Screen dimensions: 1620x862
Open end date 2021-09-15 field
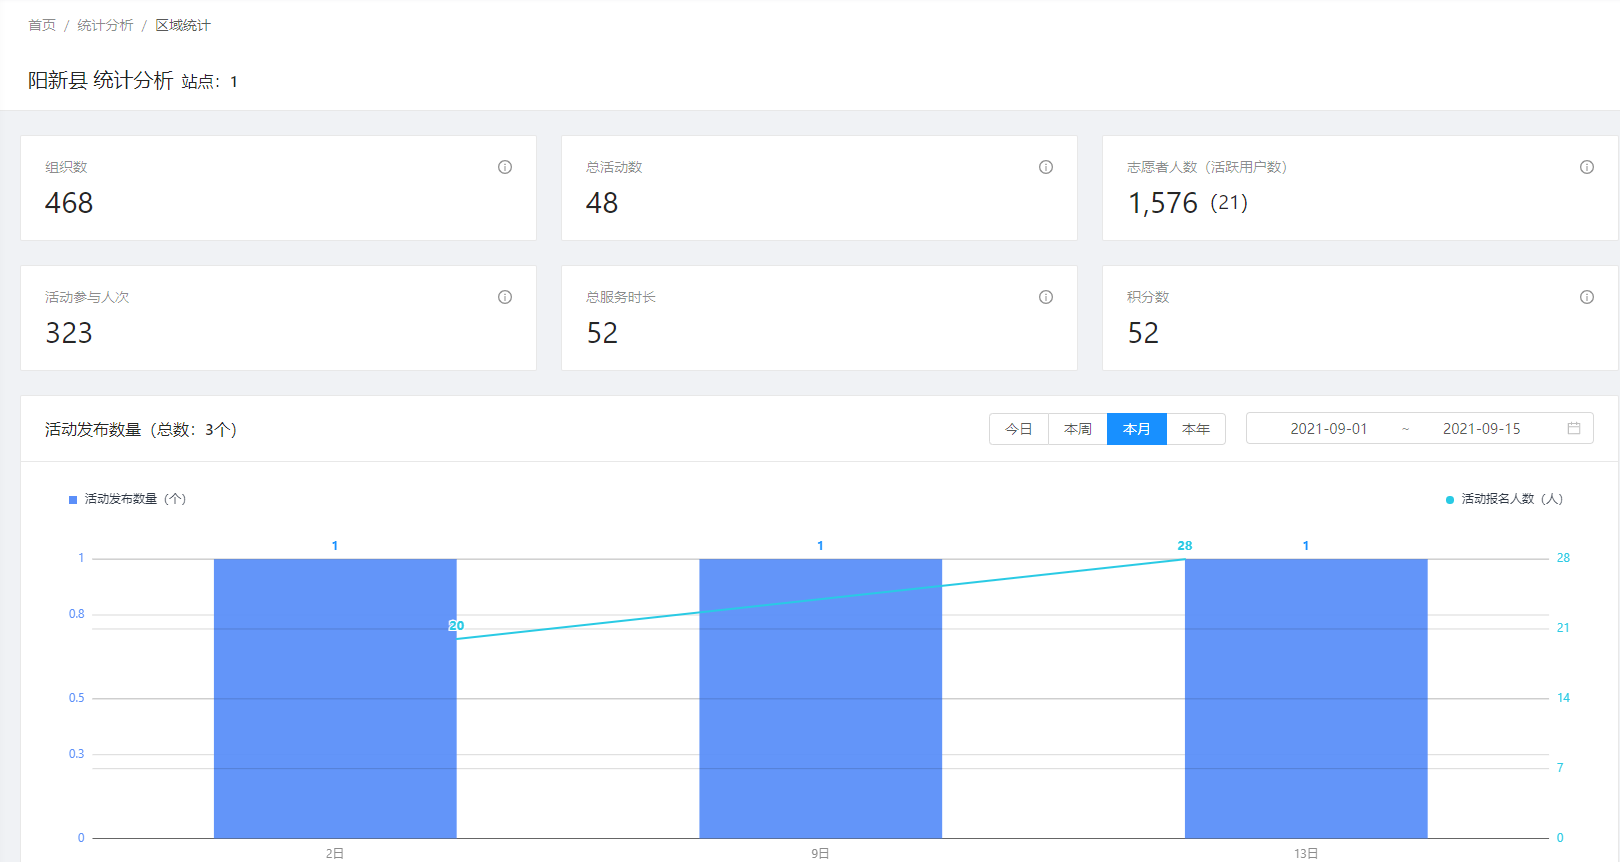pyautogui.click(x=1481, y=429)
